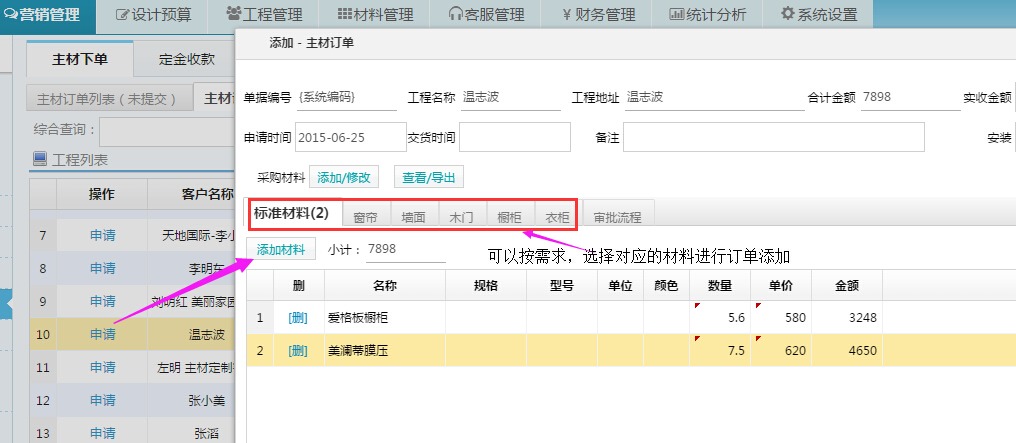Open the 材料管理 module via its grid icon
This screenshot has width=1016, height=443.
345,15
